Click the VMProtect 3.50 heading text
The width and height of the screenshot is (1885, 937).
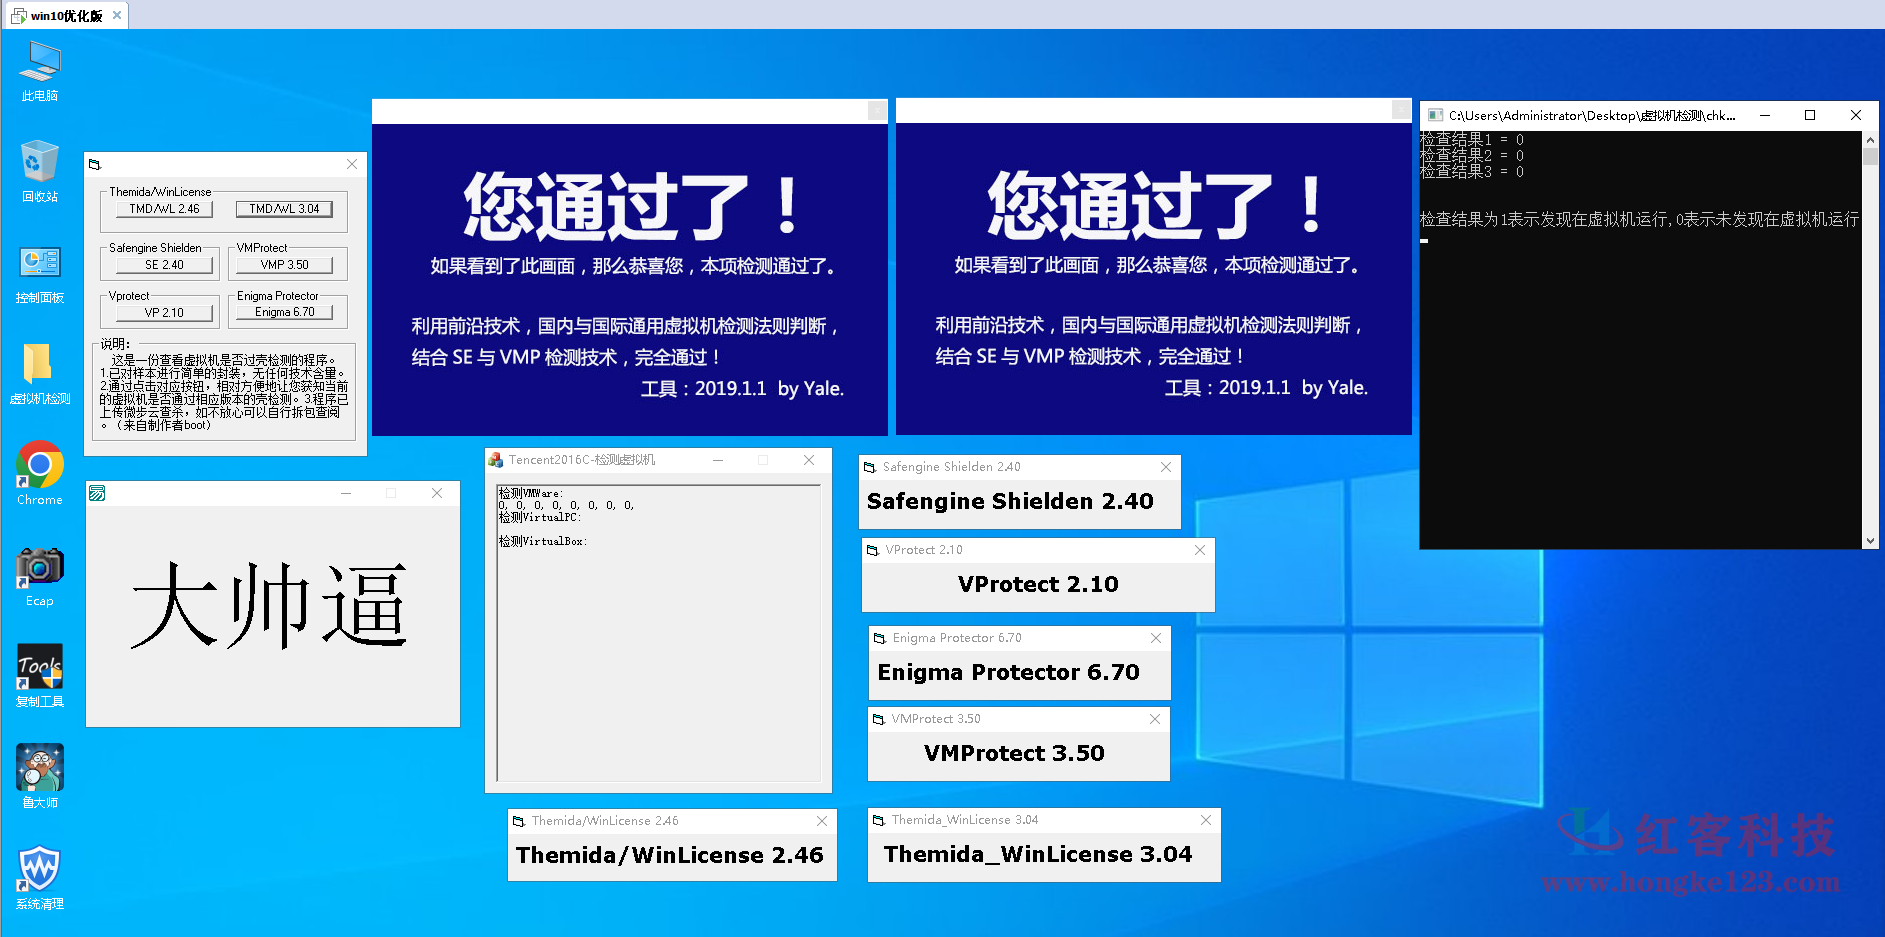click(1014, 753)
